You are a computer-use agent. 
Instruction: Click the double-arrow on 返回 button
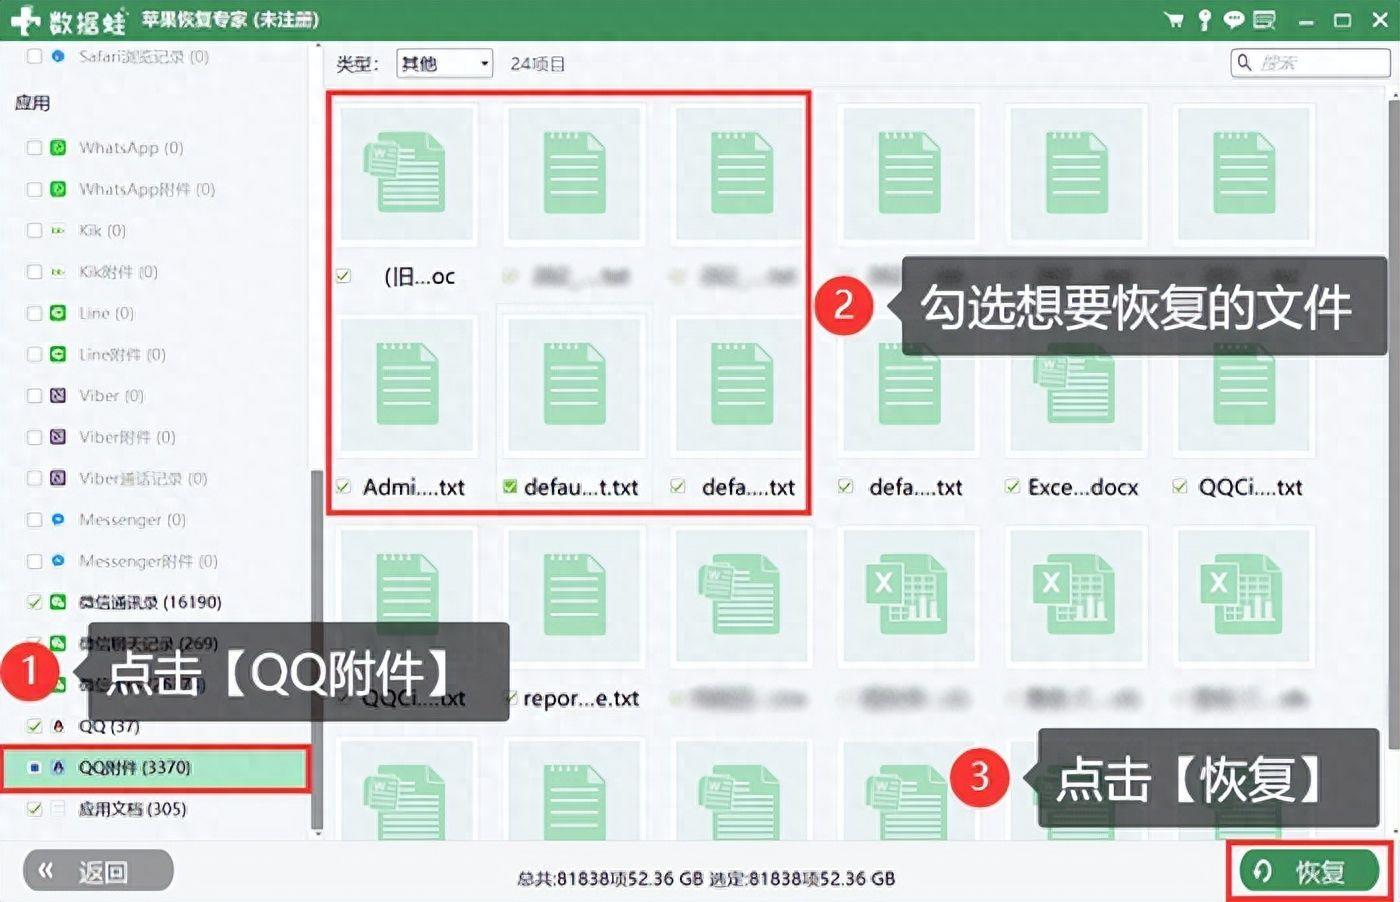tap(45, 871)
